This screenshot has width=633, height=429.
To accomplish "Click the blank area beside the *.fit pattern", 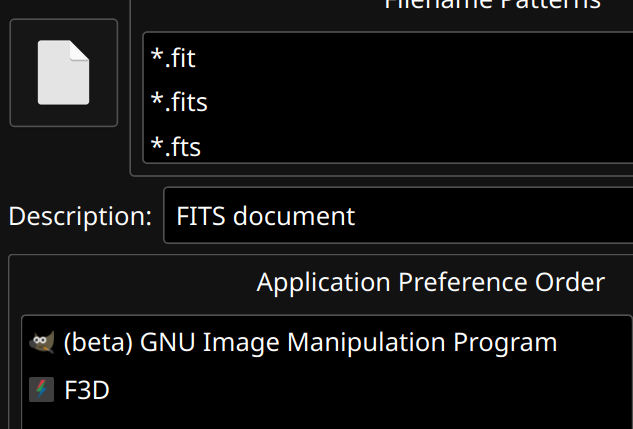I will coord(412,58).
